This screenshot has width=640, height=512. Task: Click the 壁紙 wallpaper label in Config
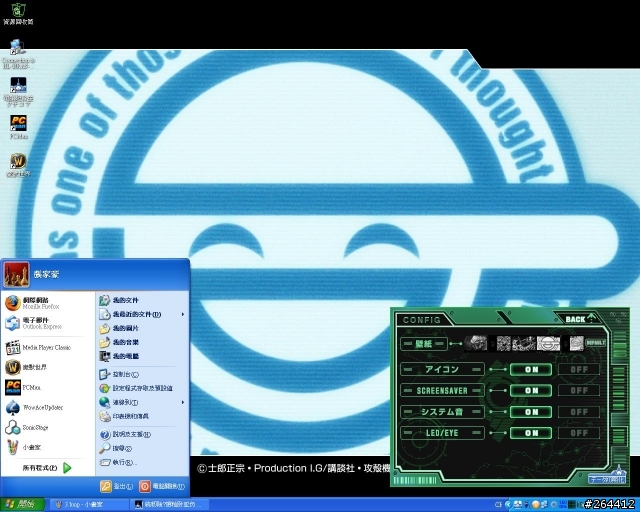(x=423, y=344)
